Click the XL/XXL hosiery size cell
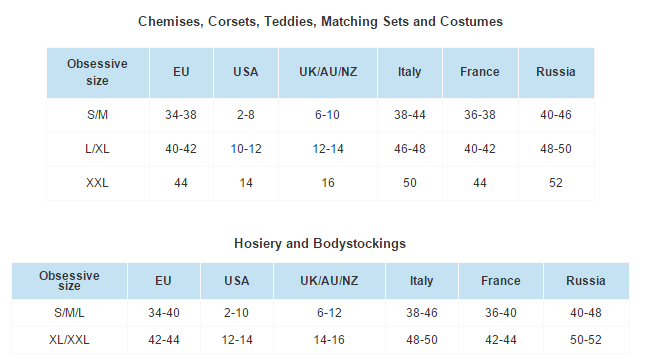The width and height of the screenshot is (650, 364). [x=69, y=340]
